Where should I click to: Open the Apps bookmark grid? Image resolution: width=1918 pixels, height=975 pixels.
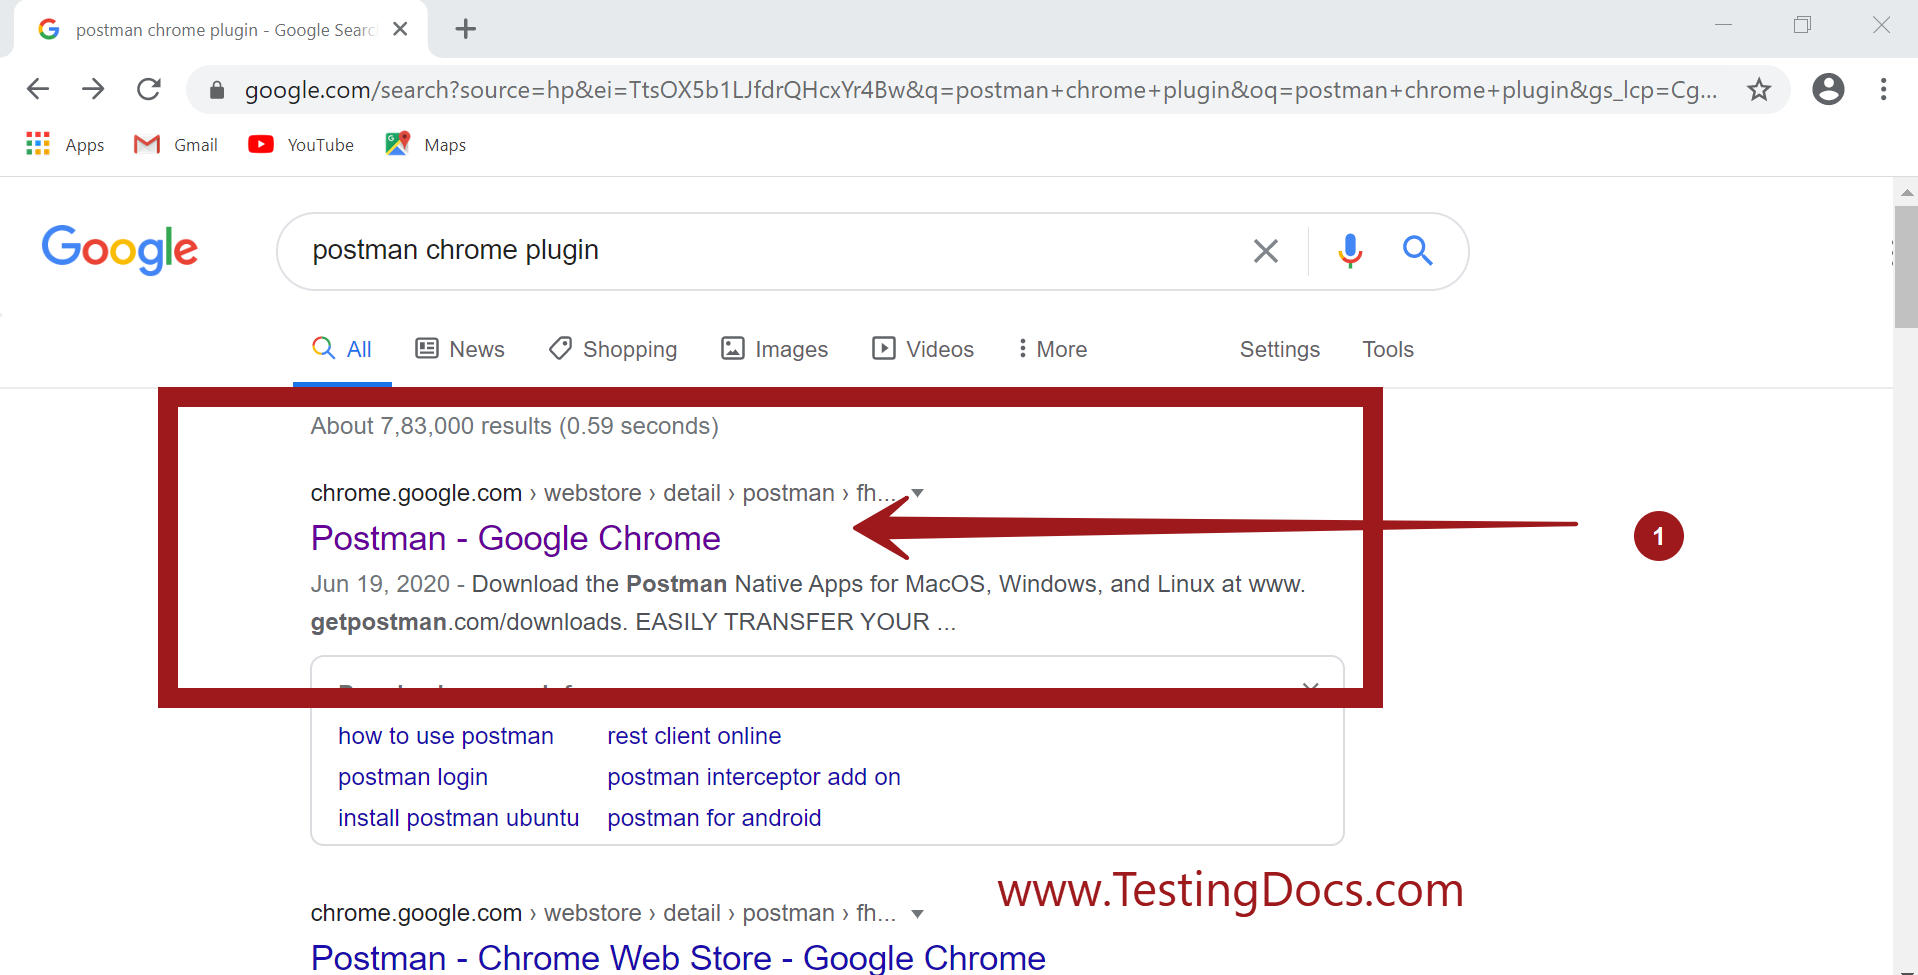pos(65,145)
